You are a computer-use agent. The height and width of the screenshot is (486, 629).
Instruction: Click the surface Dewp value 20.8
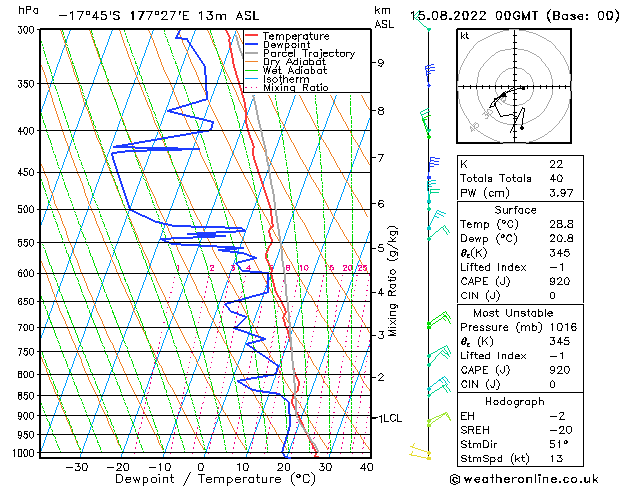click(561, 239)
